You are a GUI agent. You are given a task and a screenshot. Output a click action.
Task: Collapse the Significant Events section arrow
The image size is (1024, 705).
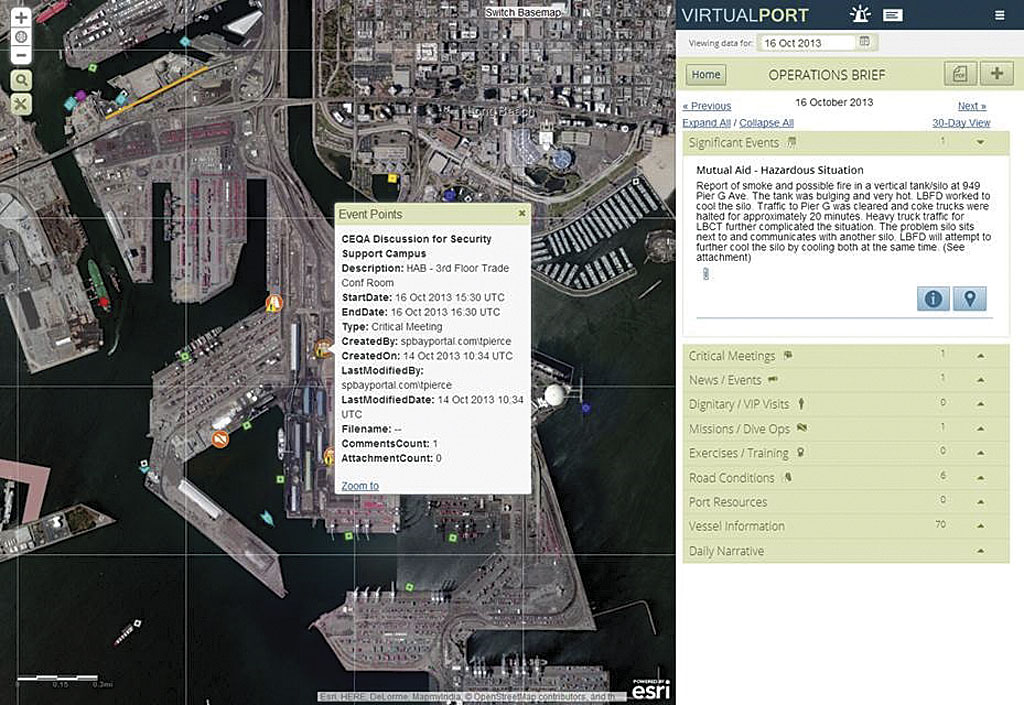[x=980, y=142]
